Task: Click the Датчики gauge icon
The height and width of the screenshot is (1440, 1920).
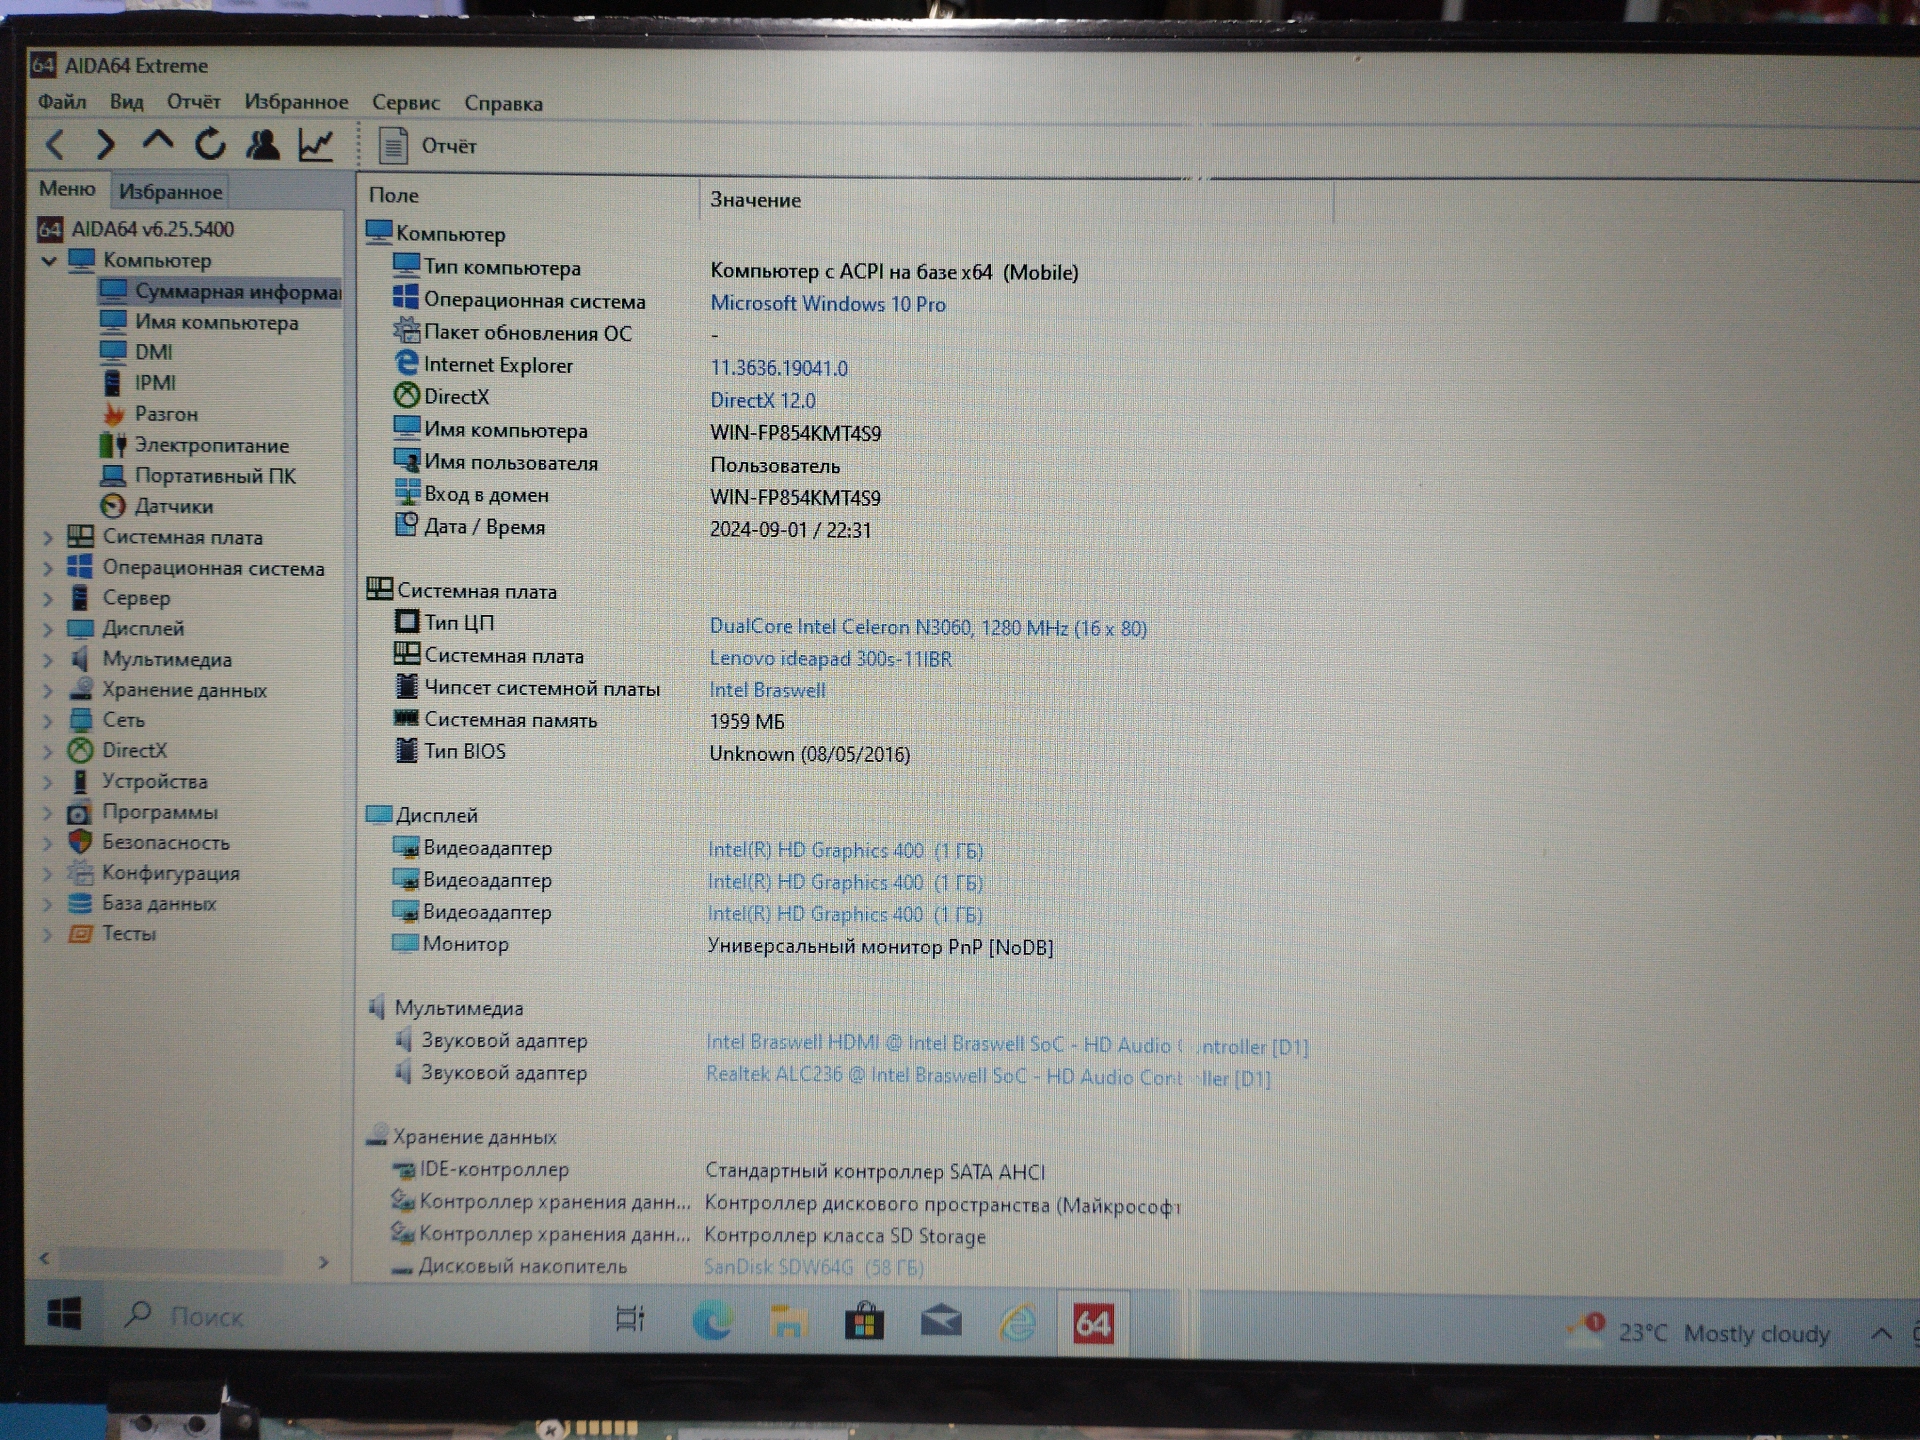Action: click(113, 506)
